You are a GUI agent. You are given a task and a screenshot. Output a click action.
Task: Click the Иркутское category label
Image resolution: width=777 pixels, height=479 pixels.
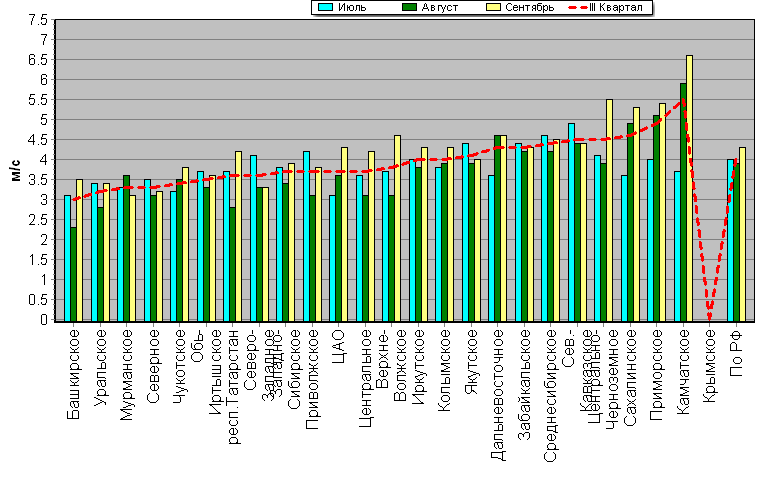point(419,367)
